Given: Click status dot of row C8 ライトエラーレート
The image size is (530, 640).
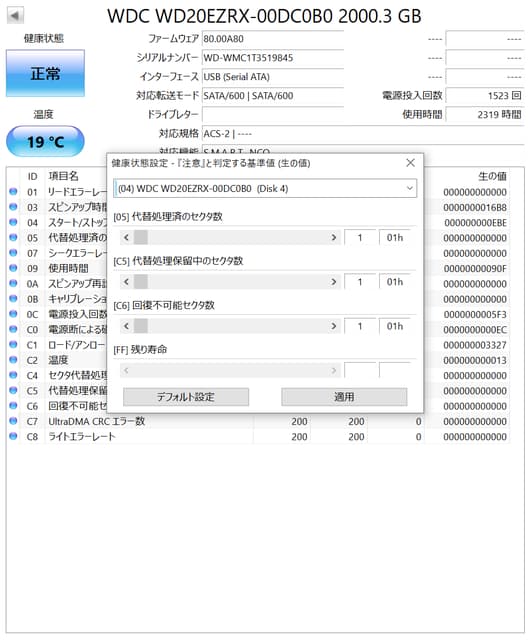Looking at the screenshot, I should point(13,436).
